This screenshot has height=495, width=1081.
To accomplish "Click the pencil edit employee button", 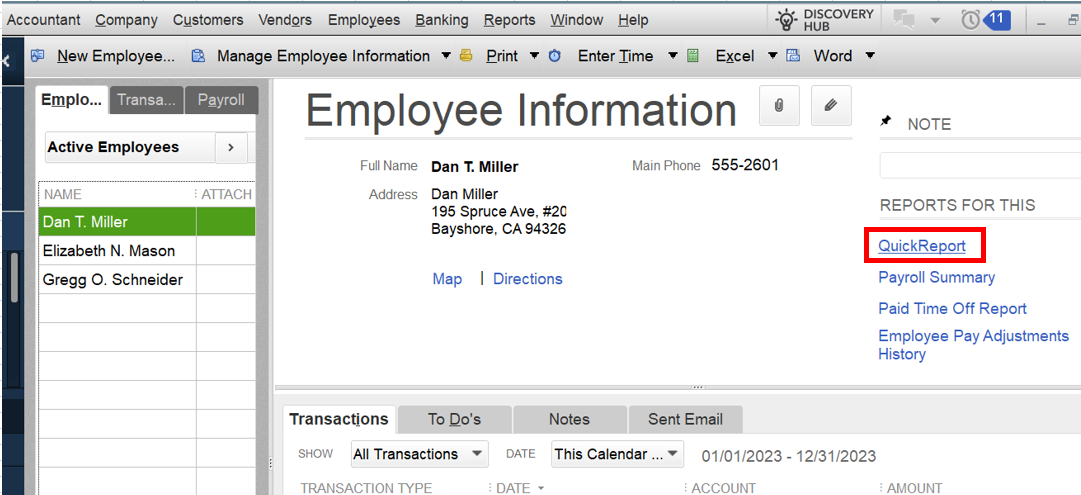I will tap(830, 105).
